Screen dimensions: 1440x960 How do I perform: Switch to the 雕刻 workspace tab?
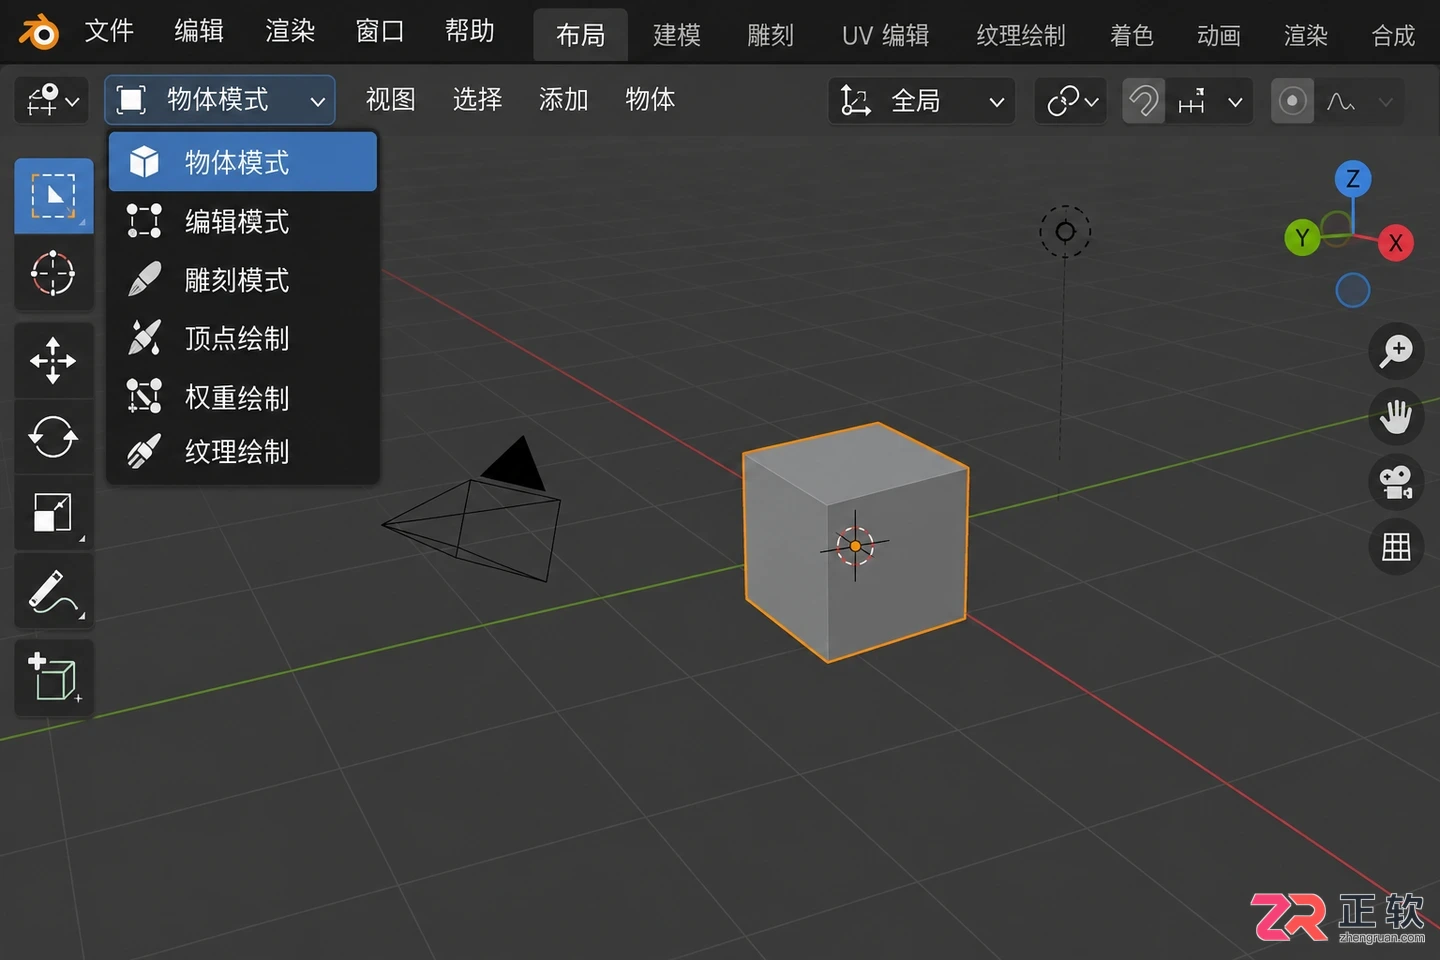point(770,35)
